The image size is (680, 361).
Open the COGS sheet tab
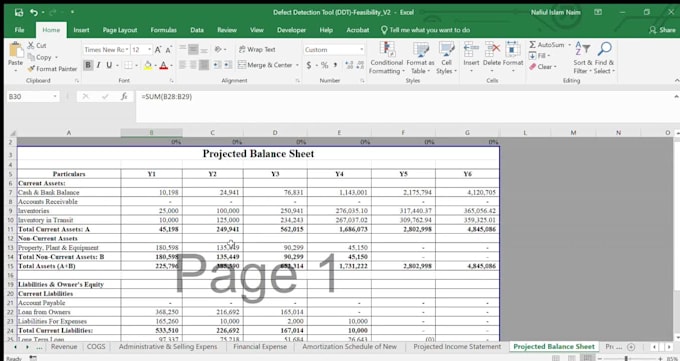(x=96, y=346)
